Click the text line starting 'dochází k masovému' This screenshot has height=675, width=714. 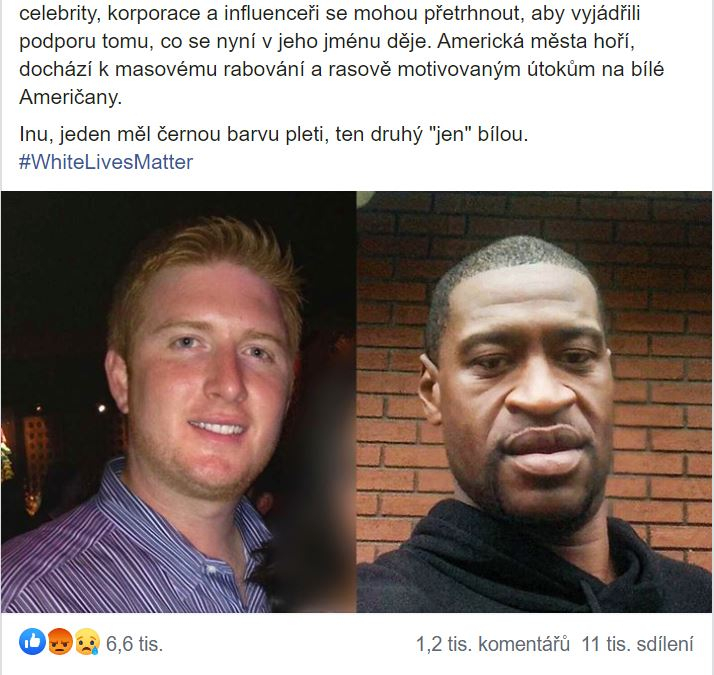(x=342, y=69)
